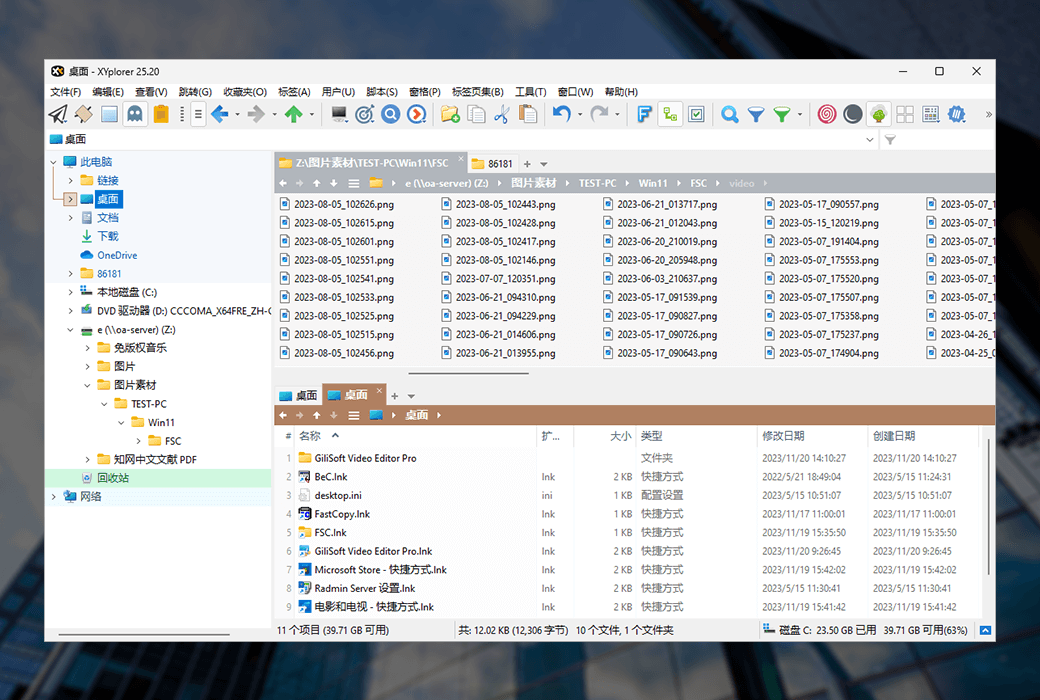
Task: Click the scissors Cut icon
Action: pyautogui.click(x=502, y=114)
